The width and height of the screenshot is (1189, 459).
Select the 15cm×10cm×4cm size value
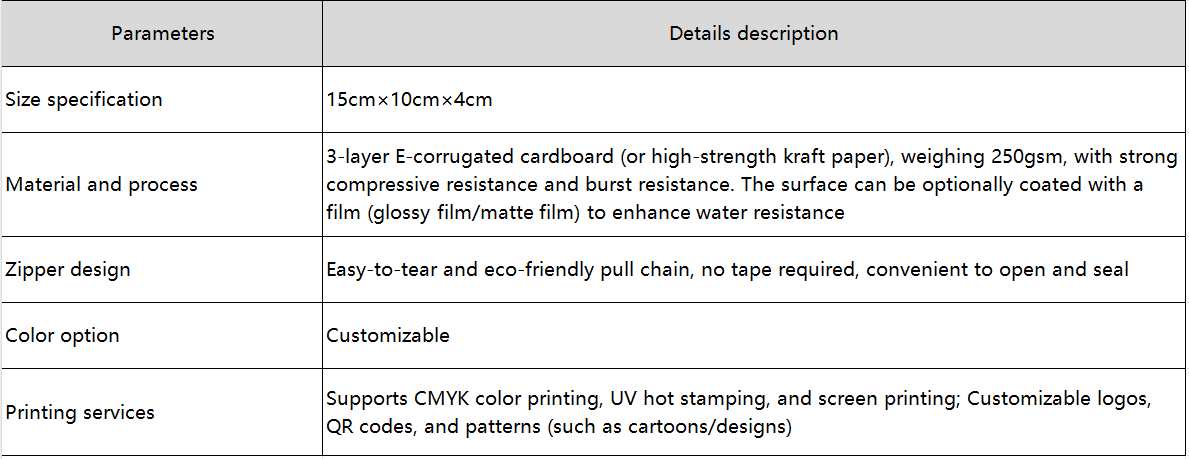[x=409, y=100]
